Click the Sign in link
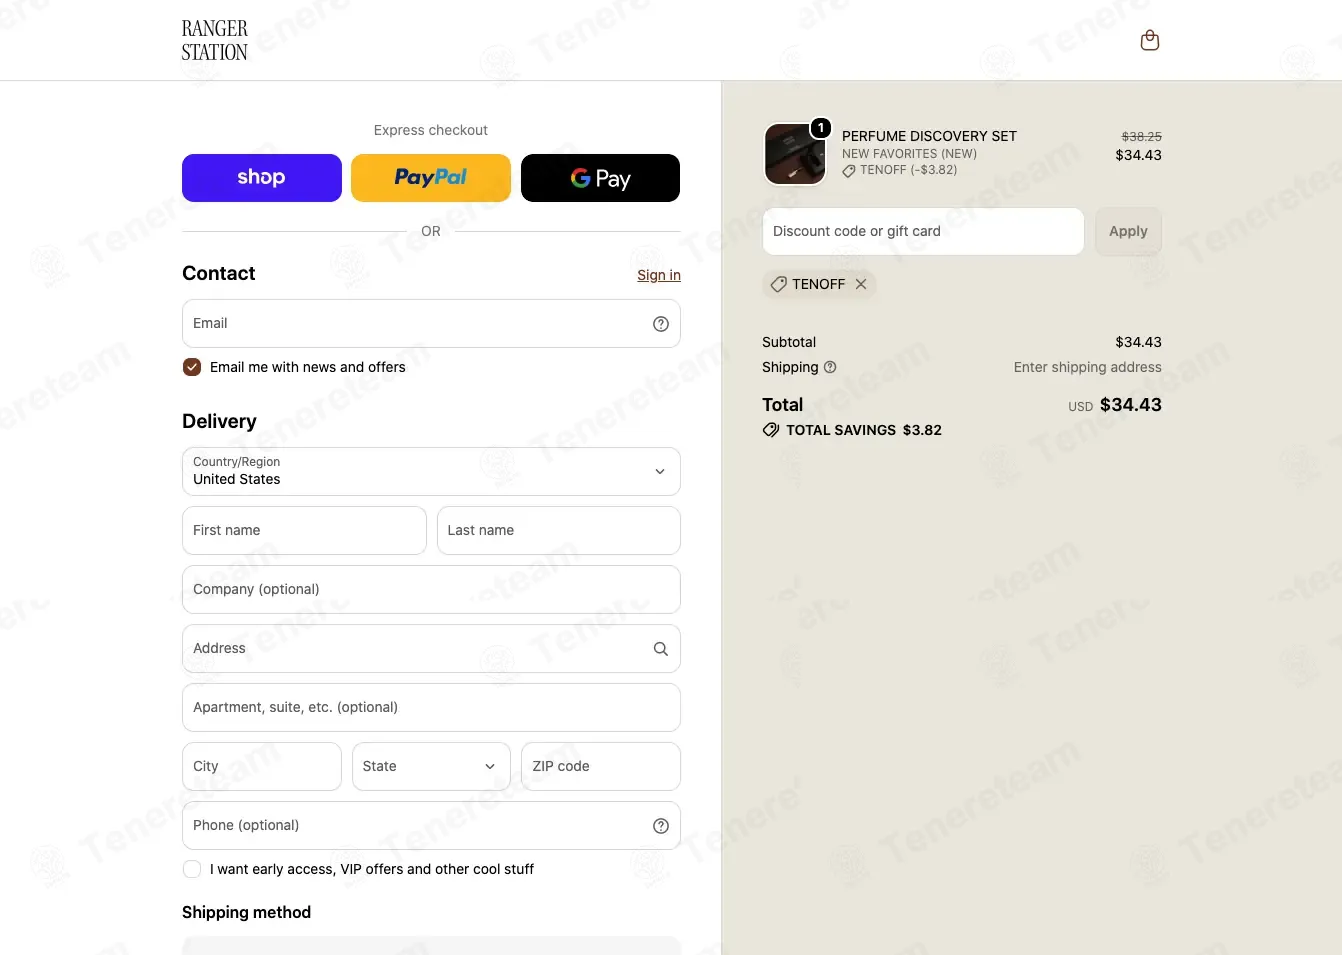 pos(659,275)
